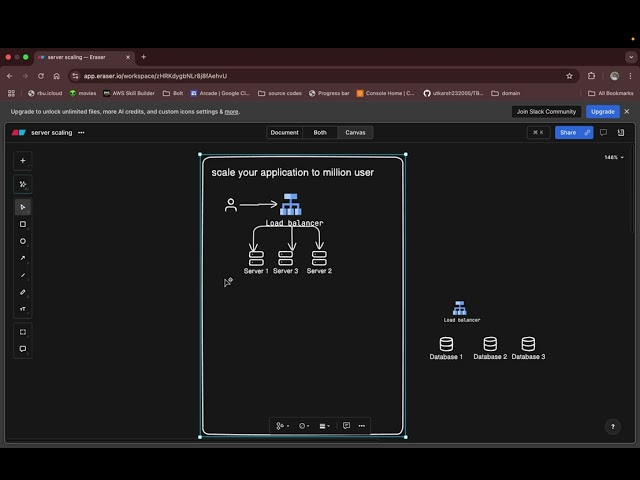Viewport: 640px width, 480px height.
Task: Copy share link via chain icon
Action: pos(587,133)
